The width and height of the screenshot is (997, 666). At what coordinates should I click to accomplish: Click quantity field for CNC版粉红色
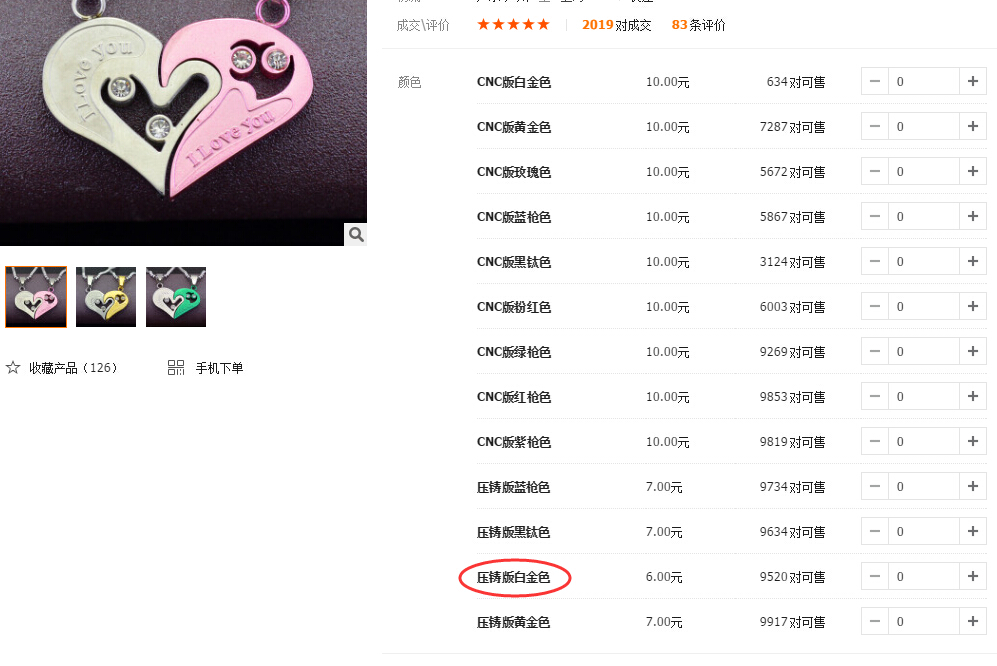pyautogui.click(x=923, y=307)
